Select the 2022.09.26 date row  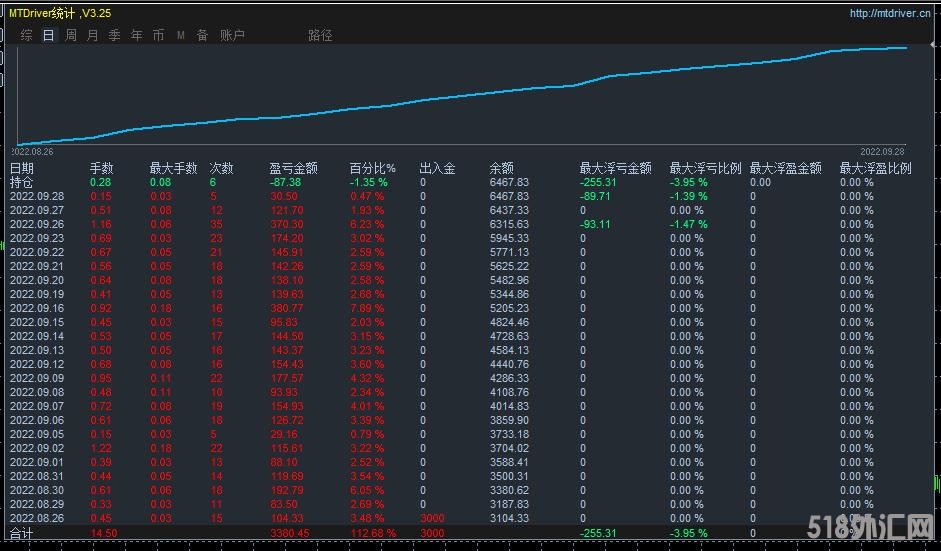tap(37, 224)
